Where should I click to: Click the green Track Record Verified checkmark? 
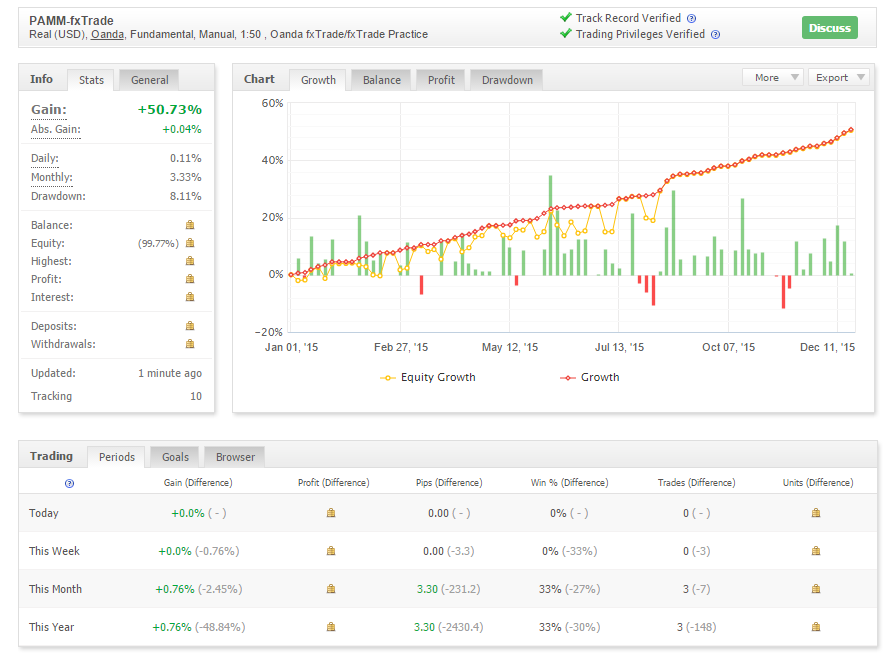565,17
